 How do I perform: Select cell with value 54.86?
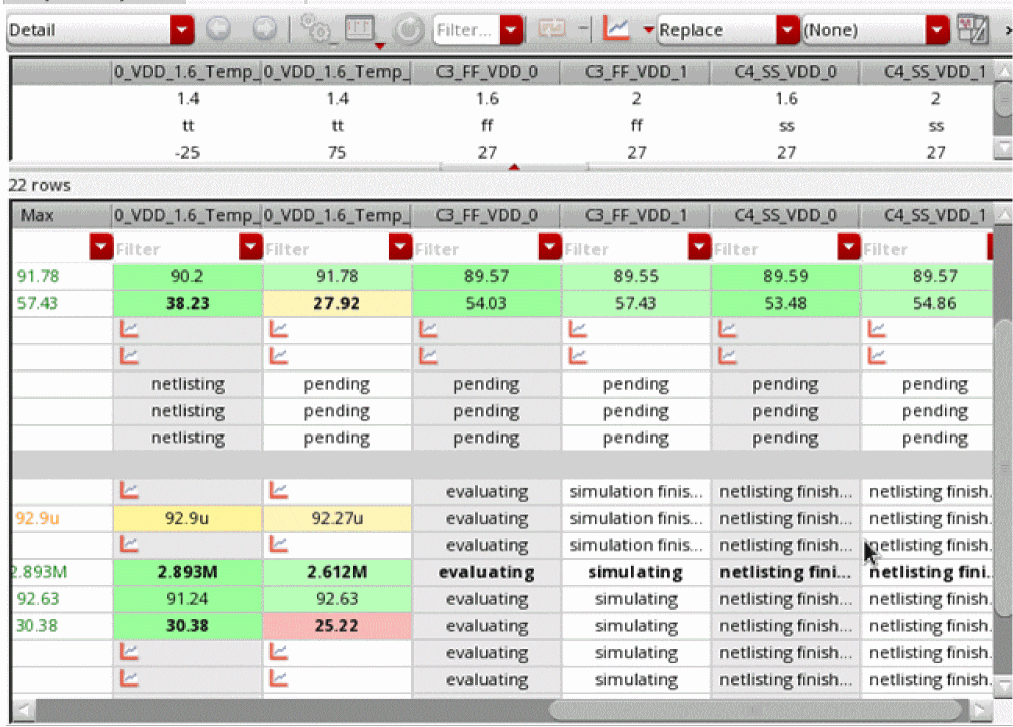(928, 304)
